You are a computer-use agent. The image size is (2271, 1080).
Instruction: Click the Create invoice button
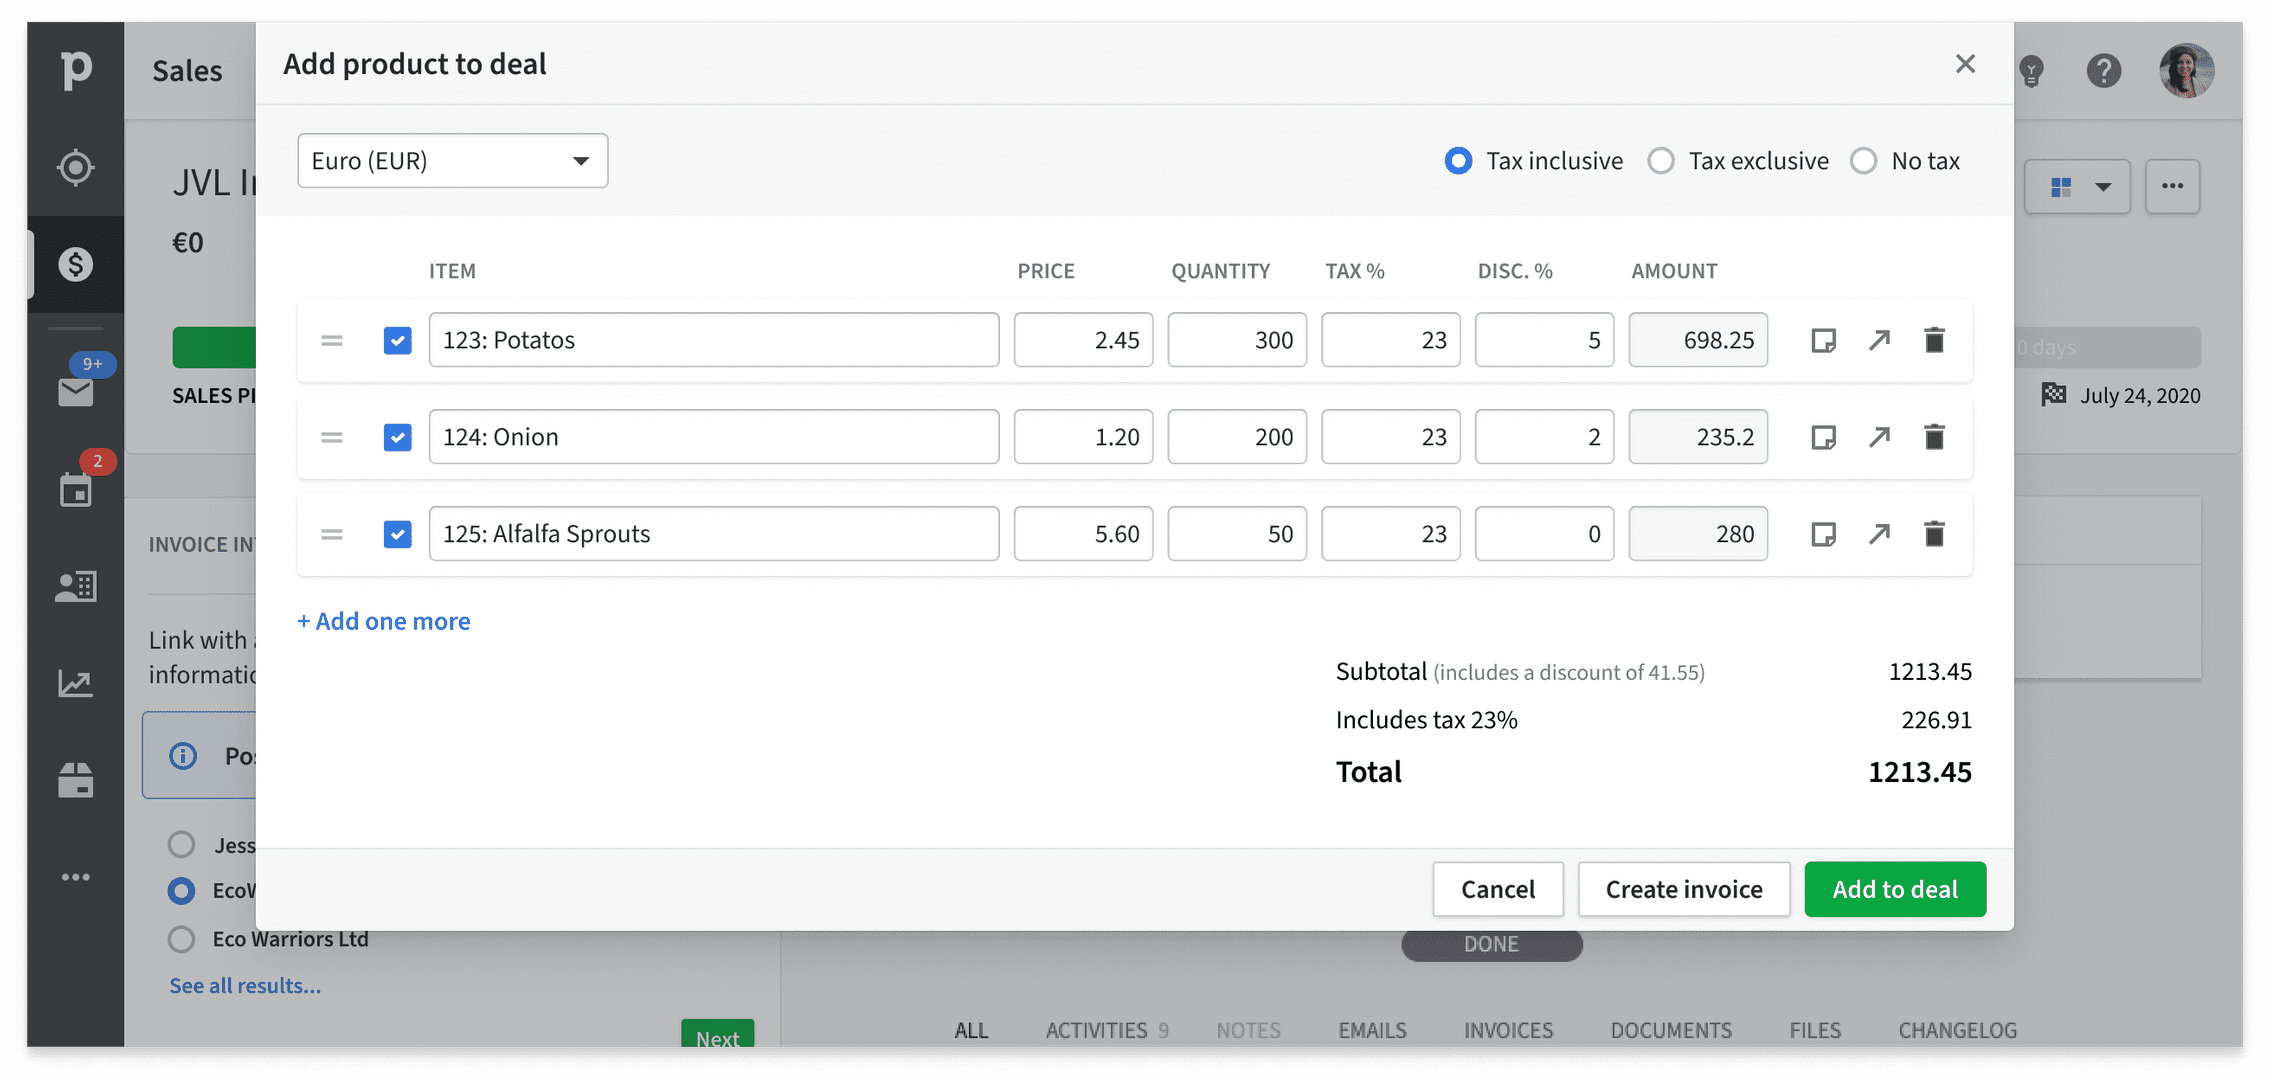click(x=1684, y=890)
